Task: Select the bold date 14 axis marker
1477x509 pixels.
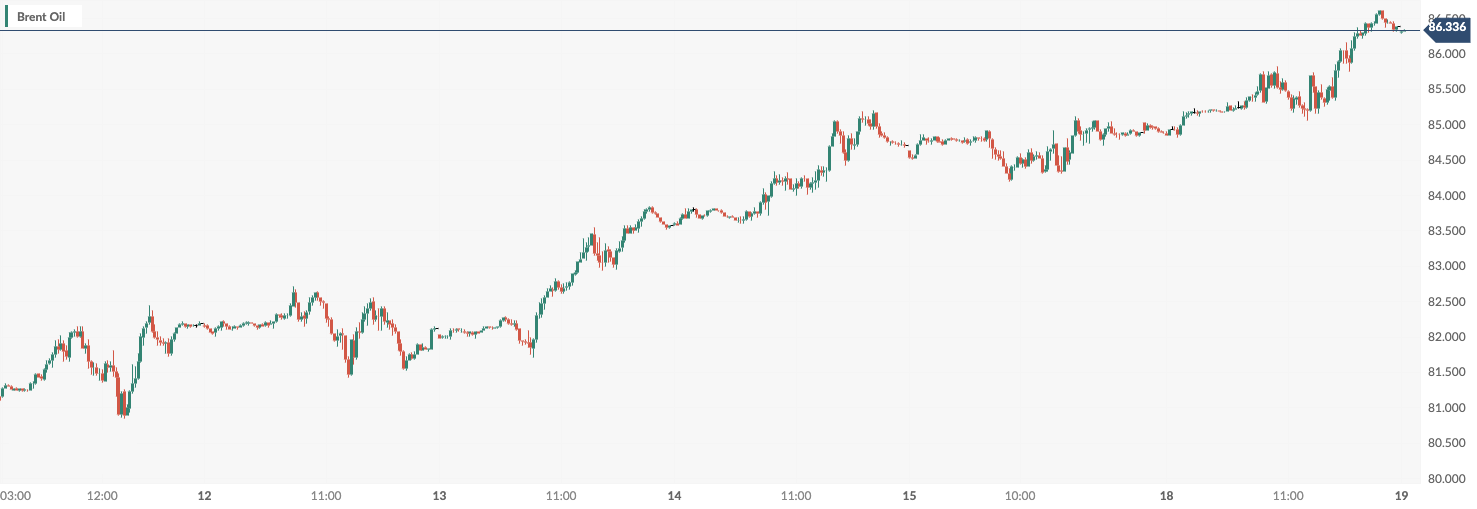Action: 674,496
